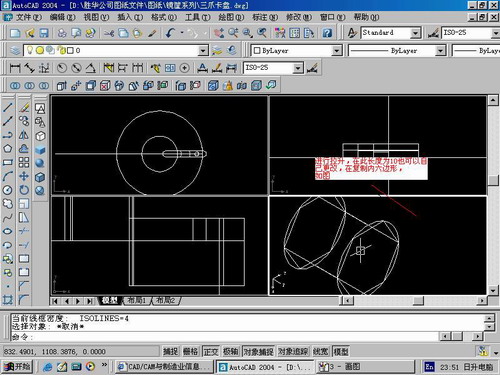Viewport: 500px width, 375px height.
Task: Click the 开始 Start button
Action: point(18,367)
